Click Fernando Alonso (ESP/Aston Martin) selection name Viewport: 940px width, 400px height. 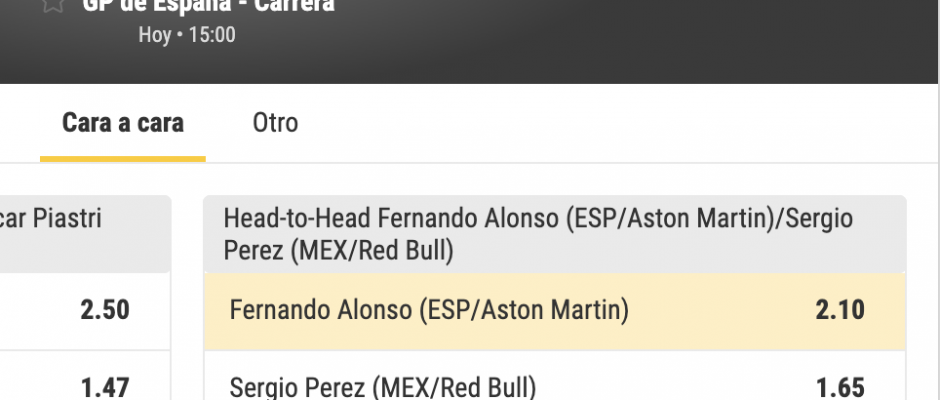click(x=429, y=311)
